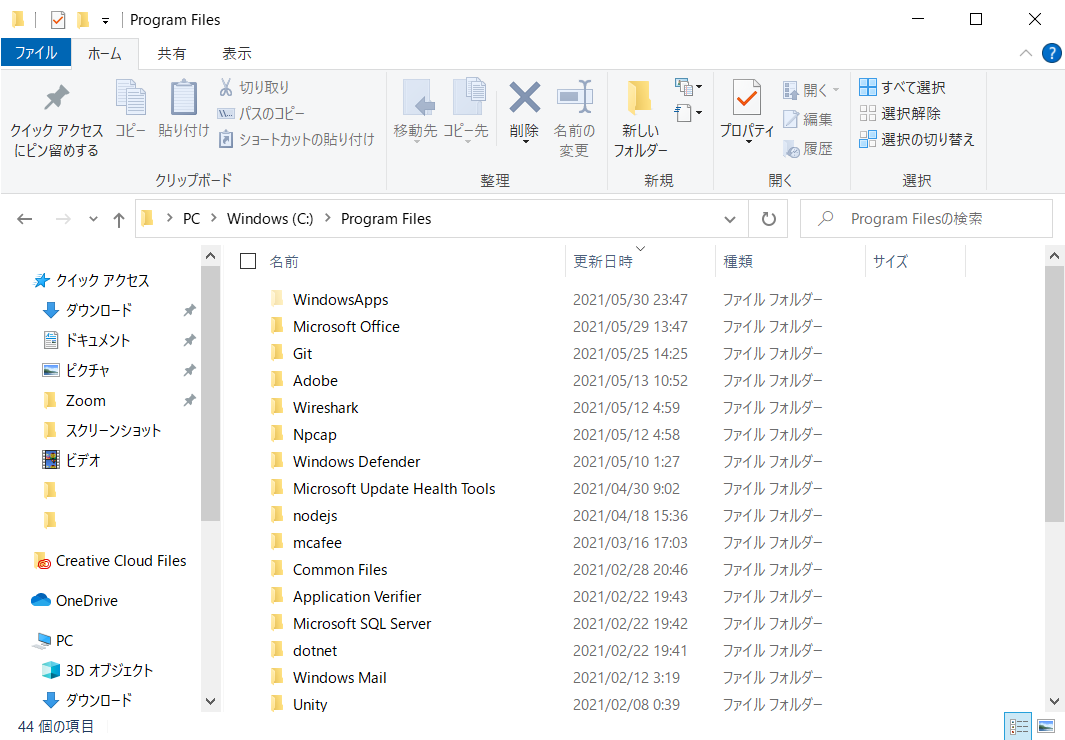The width and height of the screenshot is (1065, 740).
Task: Switch to large thumbnails view in the status bar
Action: click(x=1045, y=726)
